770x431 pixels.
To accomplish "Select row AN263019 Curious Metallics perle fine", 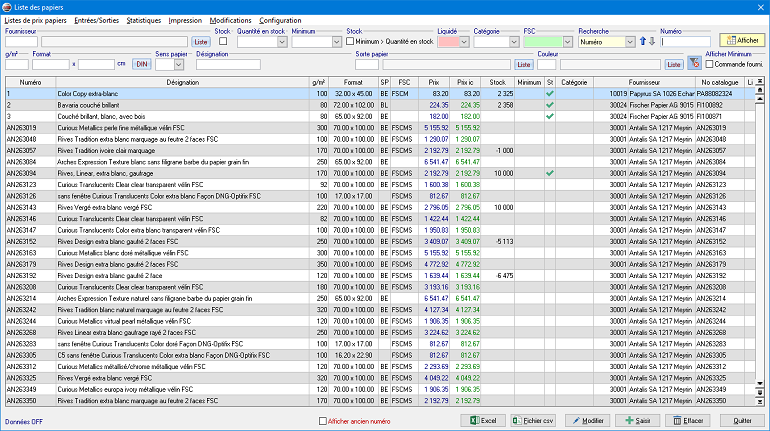I will (x=380, y=128).
